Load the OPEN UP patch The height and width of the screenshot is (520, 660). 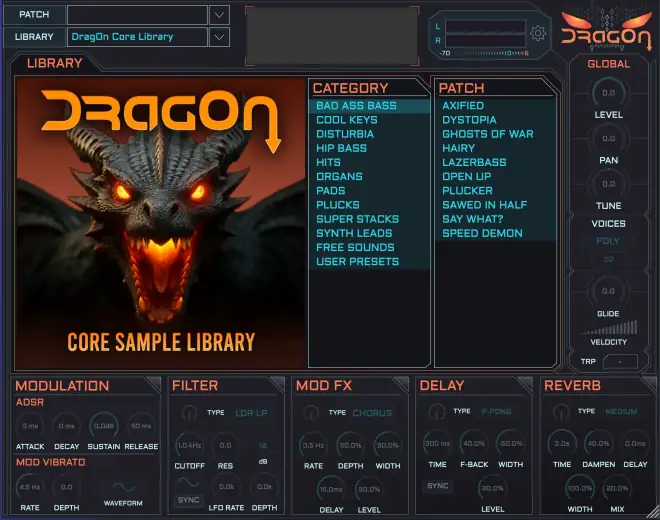[x=495, y=176]
